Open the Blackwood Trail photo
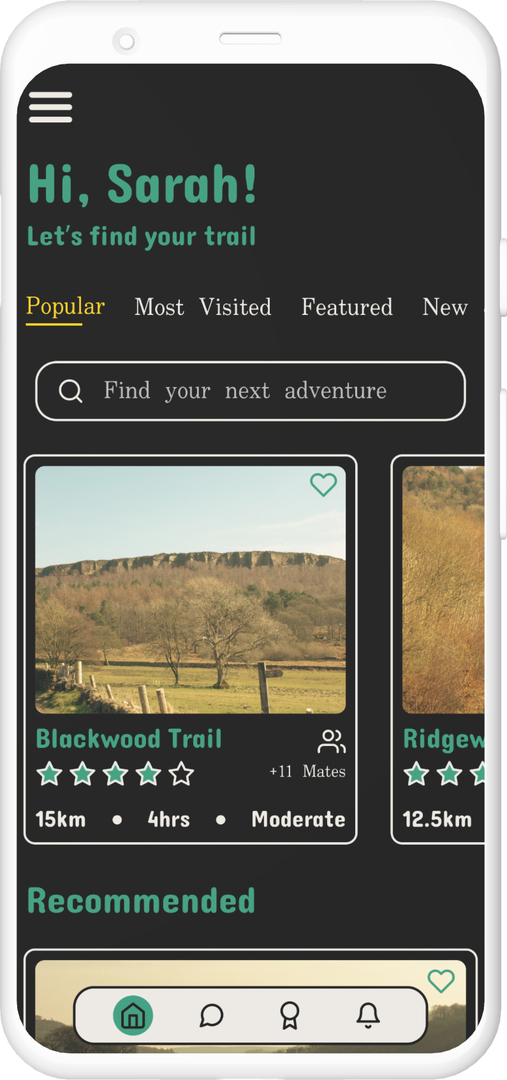507x1080 pixels. click(190, 590)
